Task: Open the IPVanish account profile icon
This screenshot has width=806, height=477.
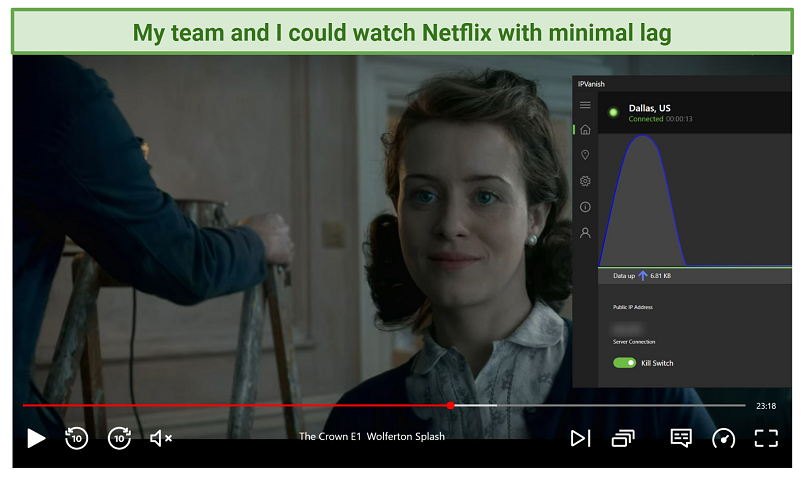Action: pos(585,232)
